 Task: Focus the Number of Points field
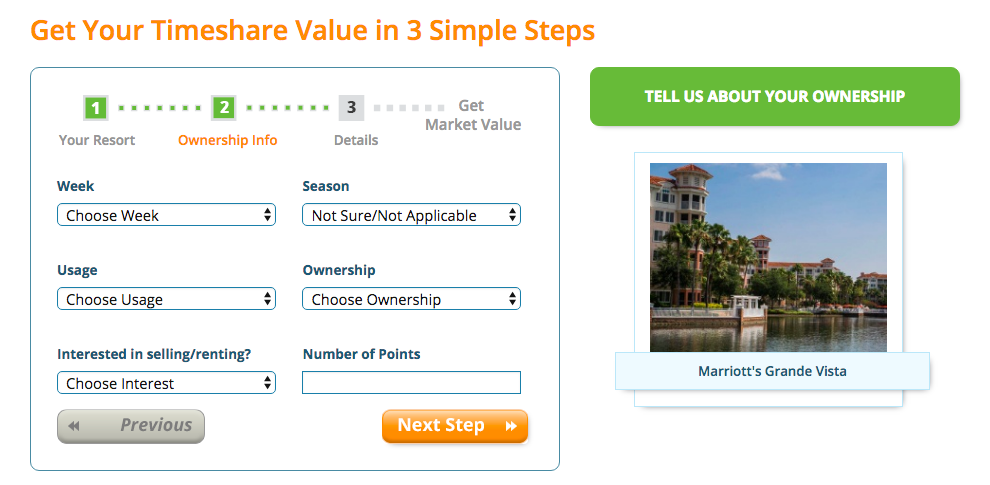pos(412,383)
